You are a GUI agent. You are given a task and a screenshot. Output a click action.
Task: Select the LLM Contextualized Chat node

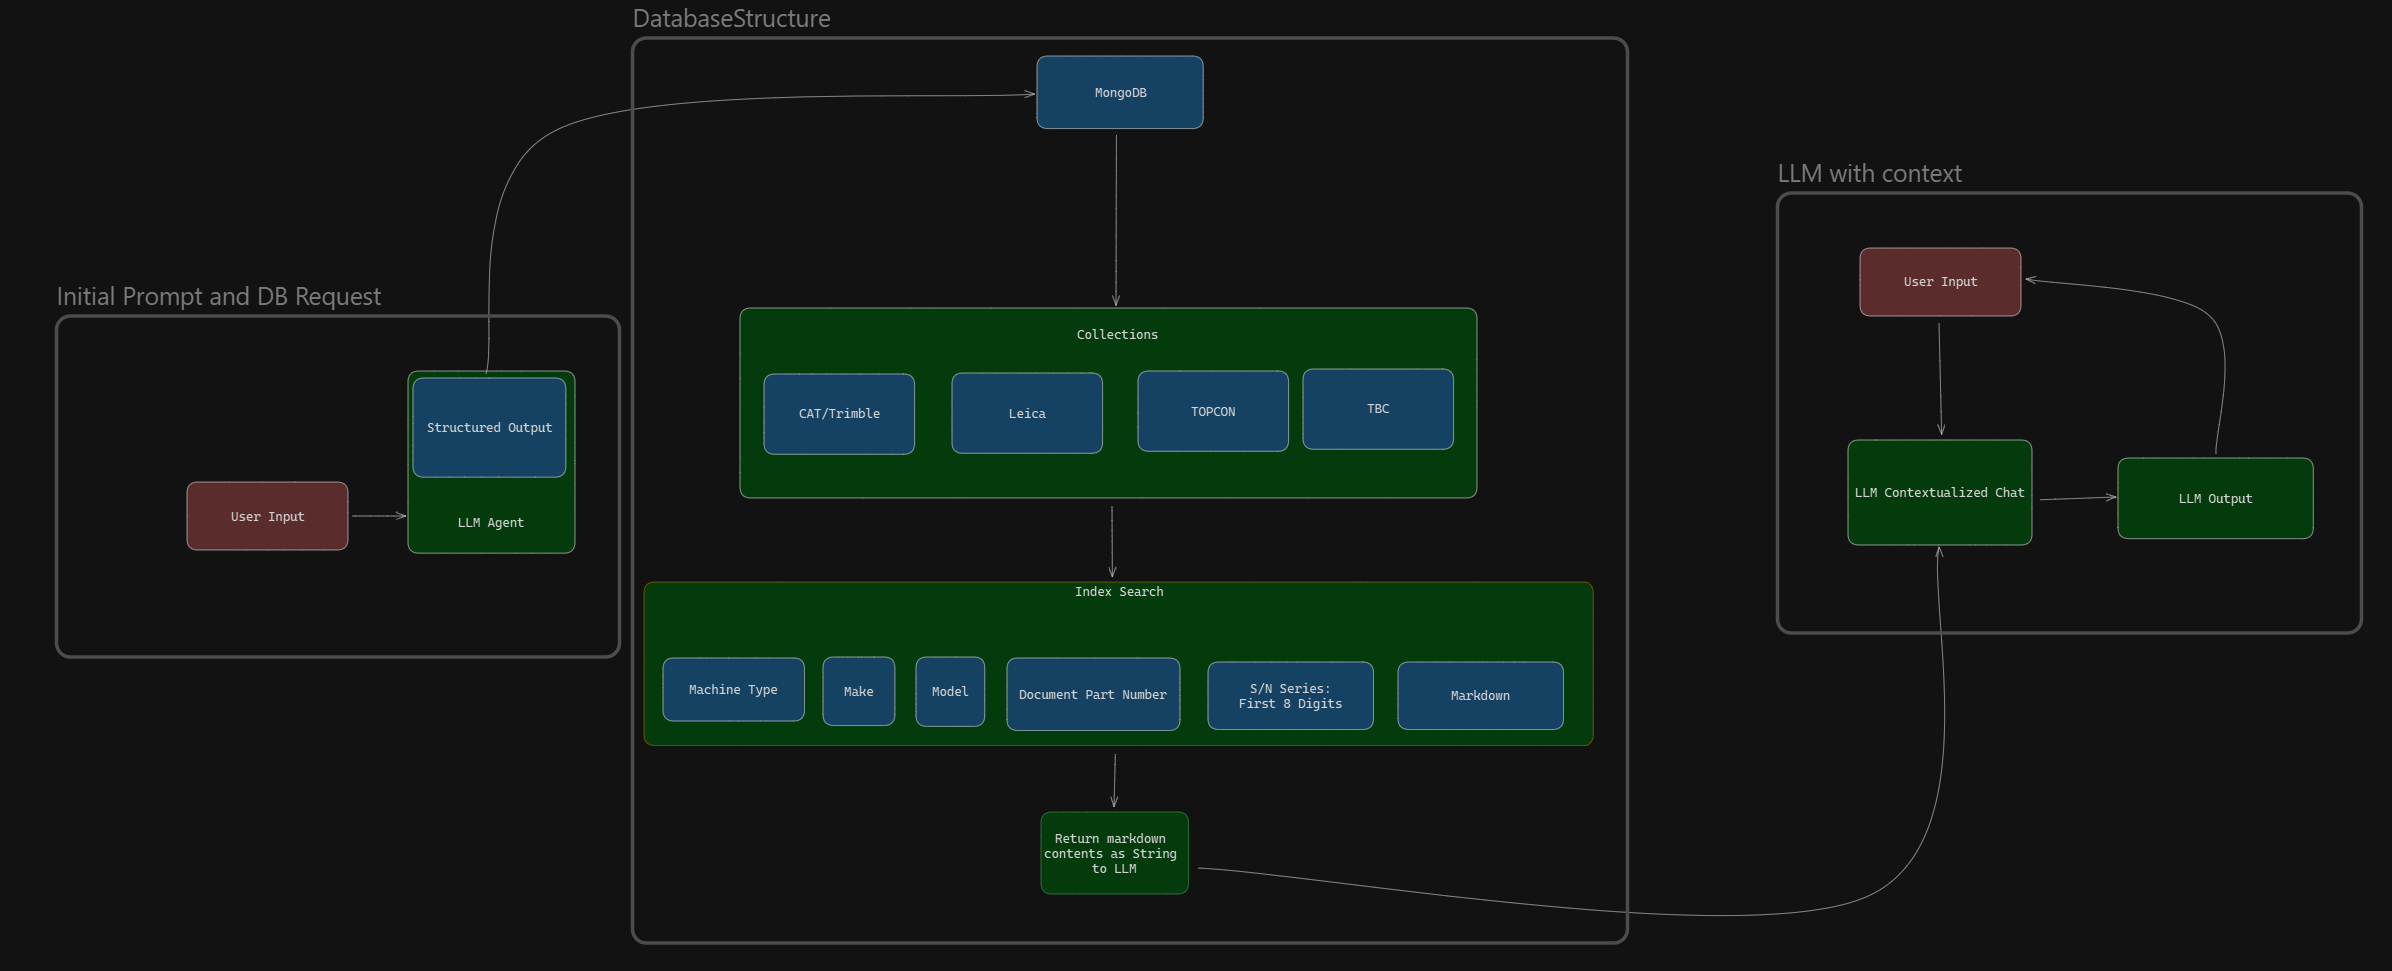1938,493
